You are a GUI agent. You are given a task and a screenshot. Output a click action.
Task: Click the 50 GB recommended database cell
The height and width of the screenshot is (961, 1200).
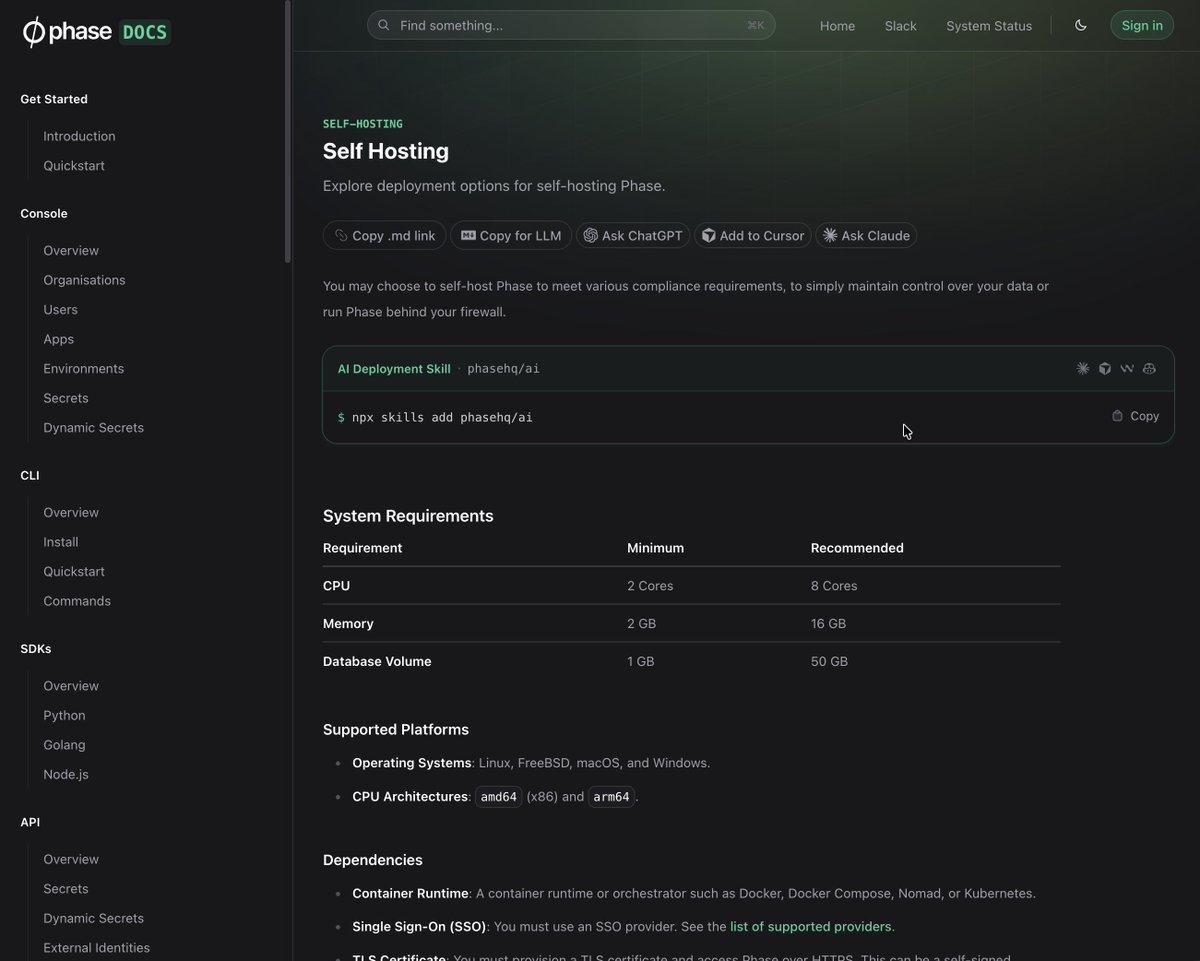829,662
